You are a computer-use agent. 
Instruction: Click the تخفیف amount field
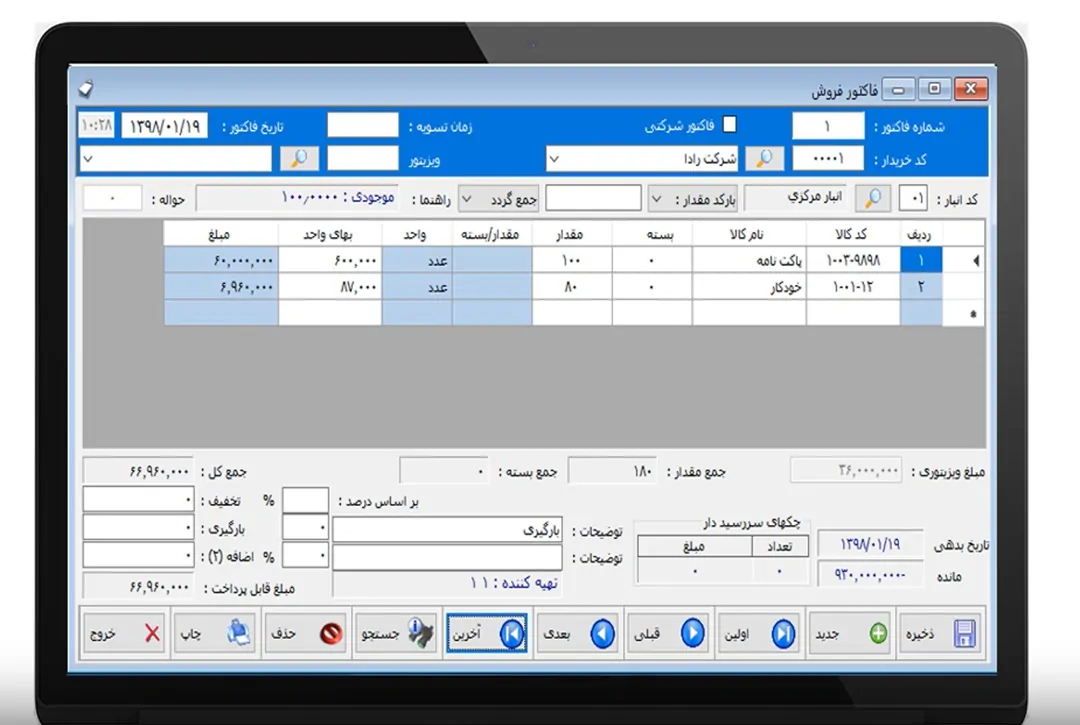(138, 500)
